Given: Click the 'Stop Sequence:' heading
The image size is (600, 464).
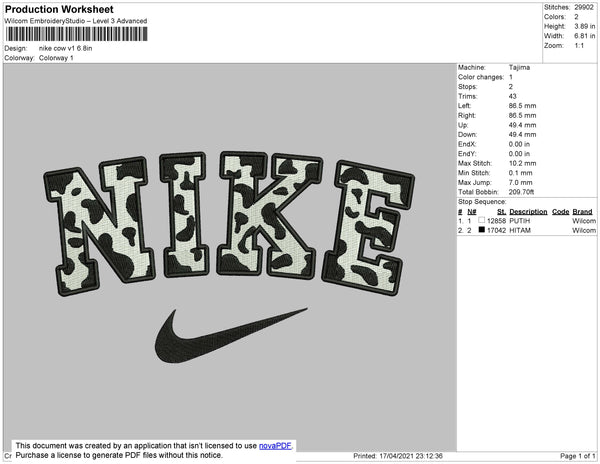Looking at the screenshot, I should click(482, 202).
